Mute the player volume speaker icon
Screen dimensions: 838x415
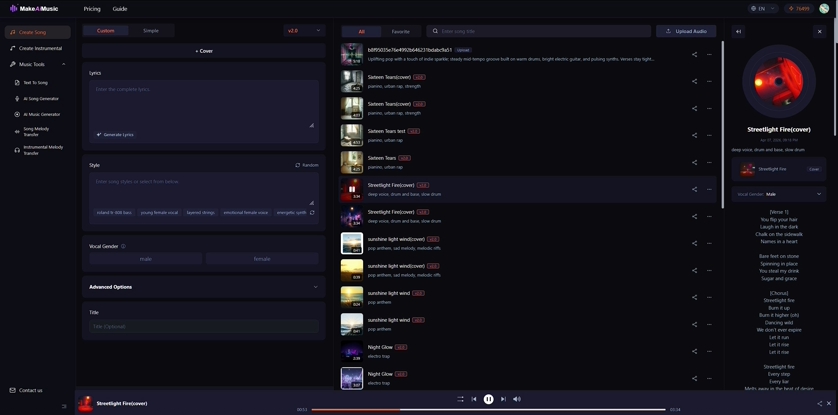coord(517,399)
